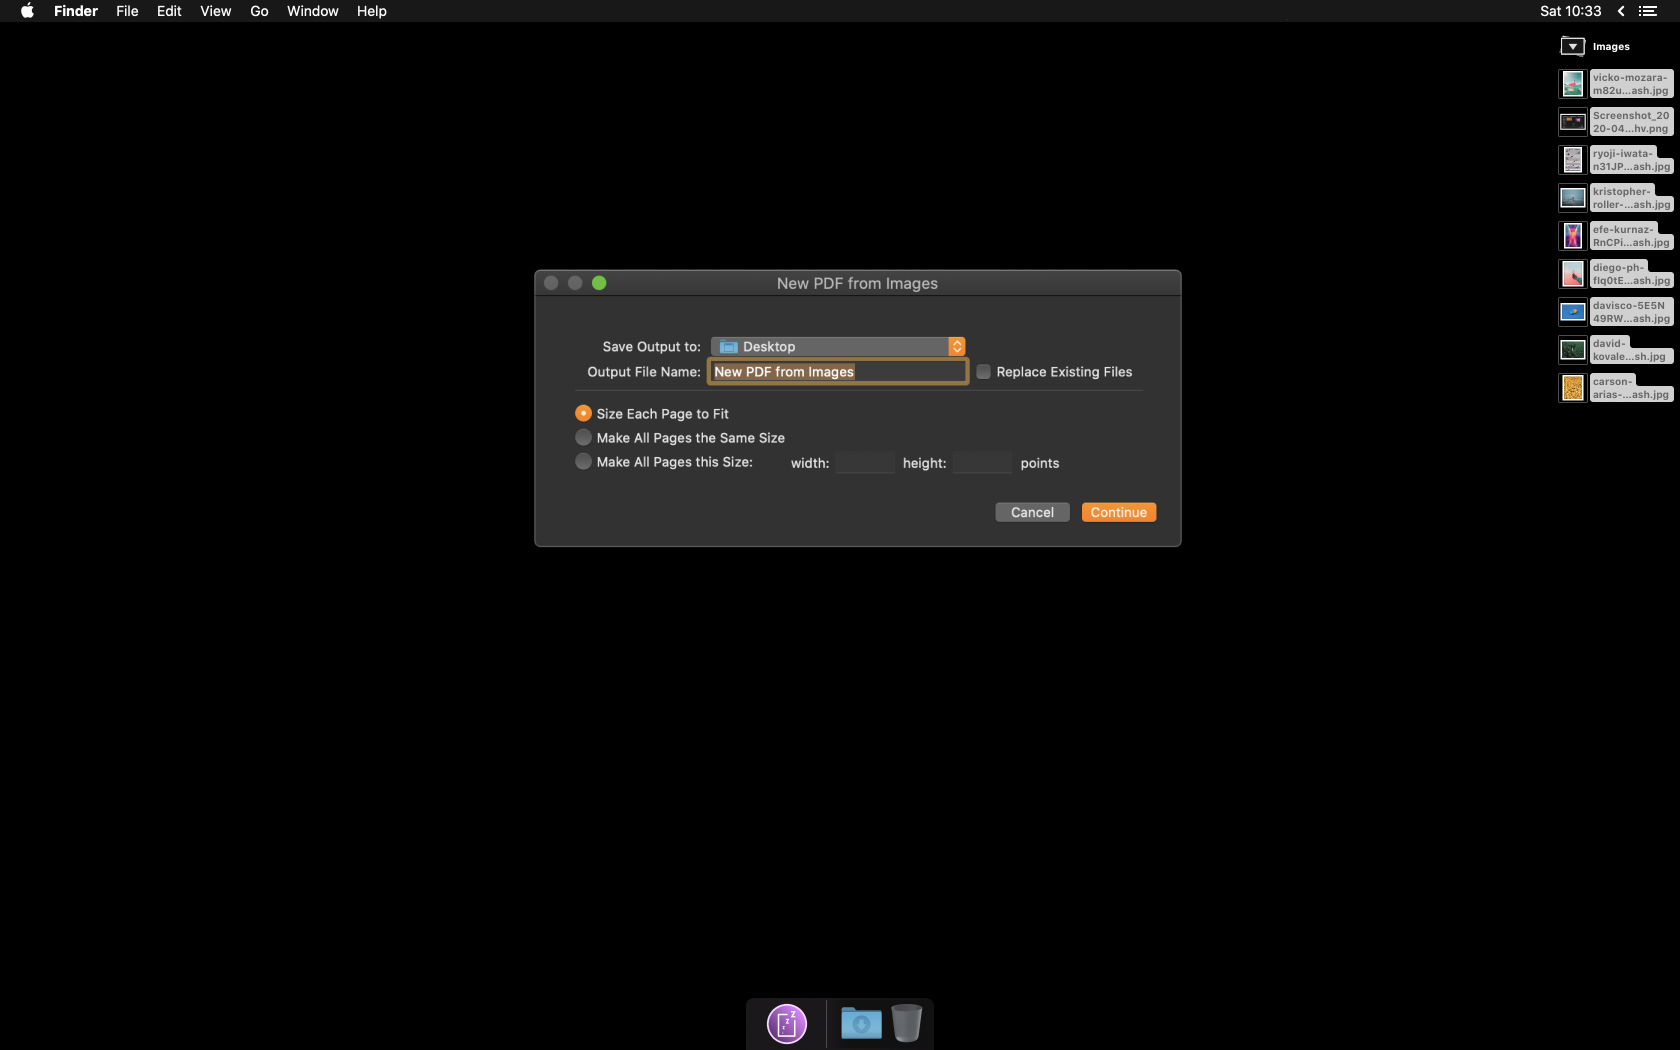Image resolution: width=1680 pixels, height=1050 pixels.
Task: Open Notification Center list icon
Action: tap(1648, 11)
